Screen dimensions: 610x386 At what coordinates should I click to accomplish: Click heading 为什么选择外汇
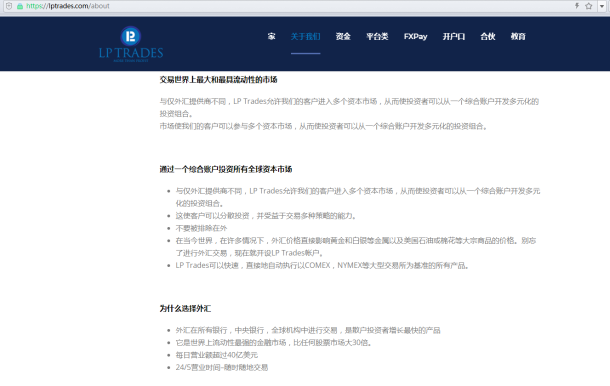[185, 309]
